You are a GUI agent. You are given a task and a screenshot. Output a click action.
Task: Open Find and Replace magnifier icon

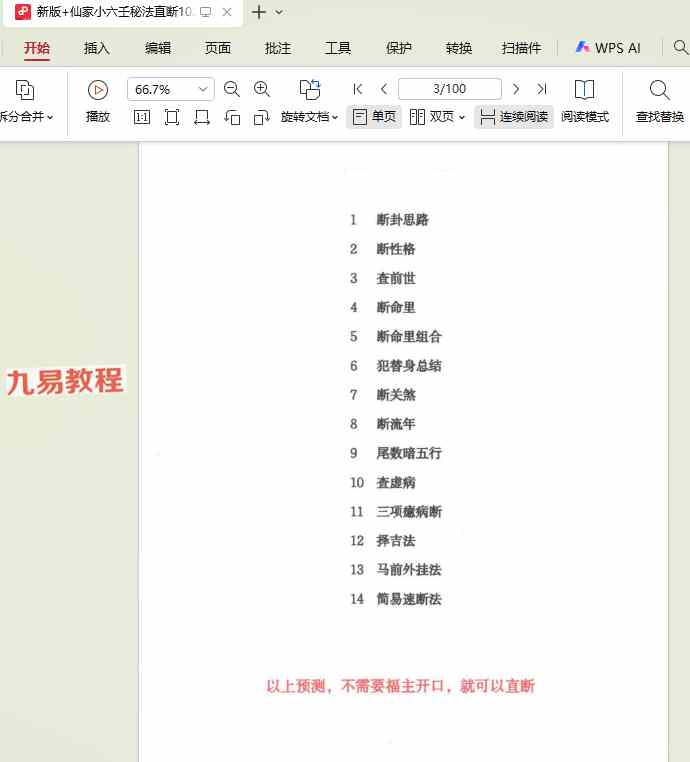click(659, 90)
